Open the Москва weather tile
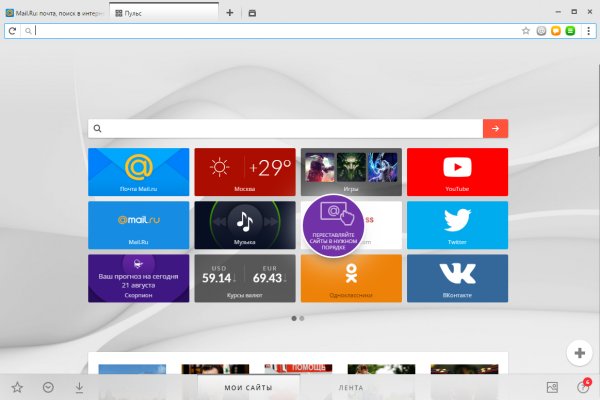The image size is (600, 400). point(244,171)
